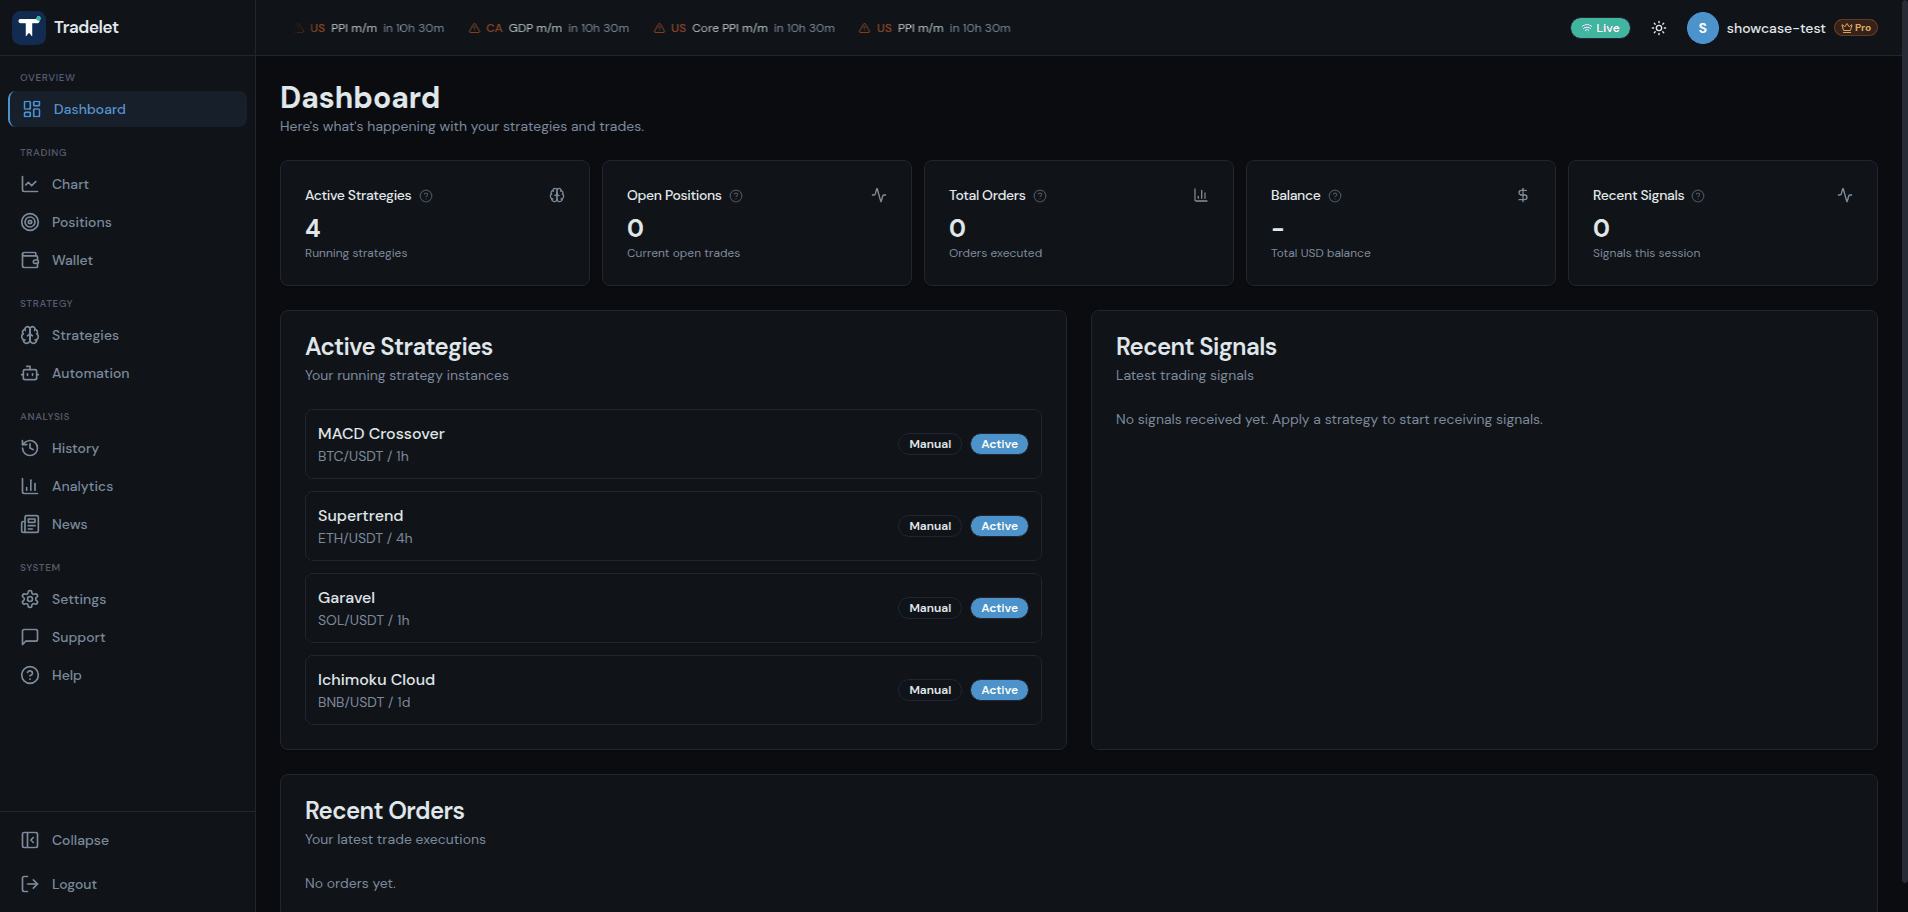Open trading History
1908x912 pixels.
click(76, 448)
